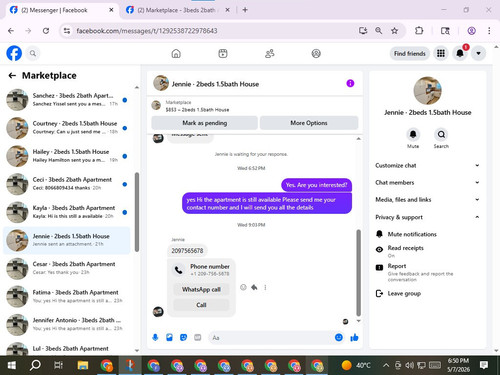Open emoji picker in message field
Image resolution: width=500 pixels, height=375 pixels.
click(x=339, y=338)
